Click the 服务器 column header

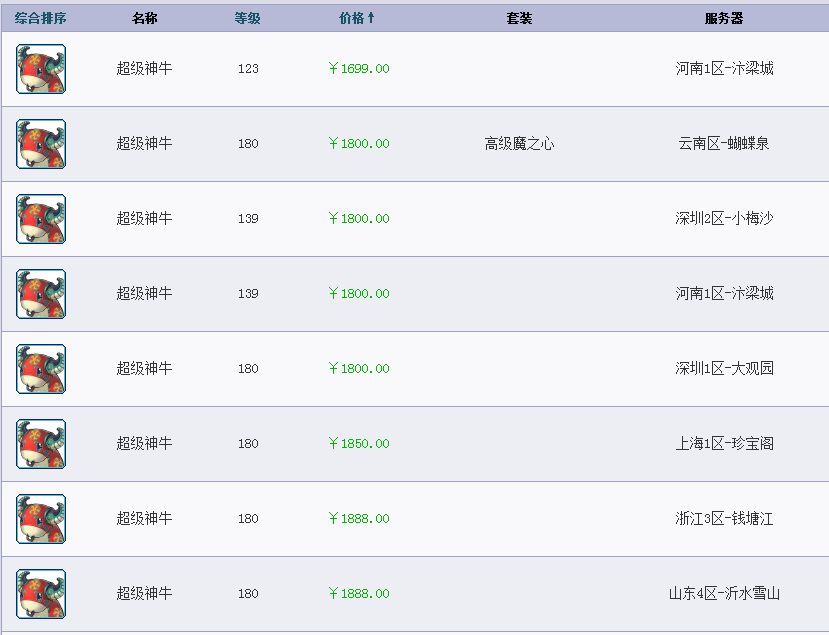click(724, 19)
